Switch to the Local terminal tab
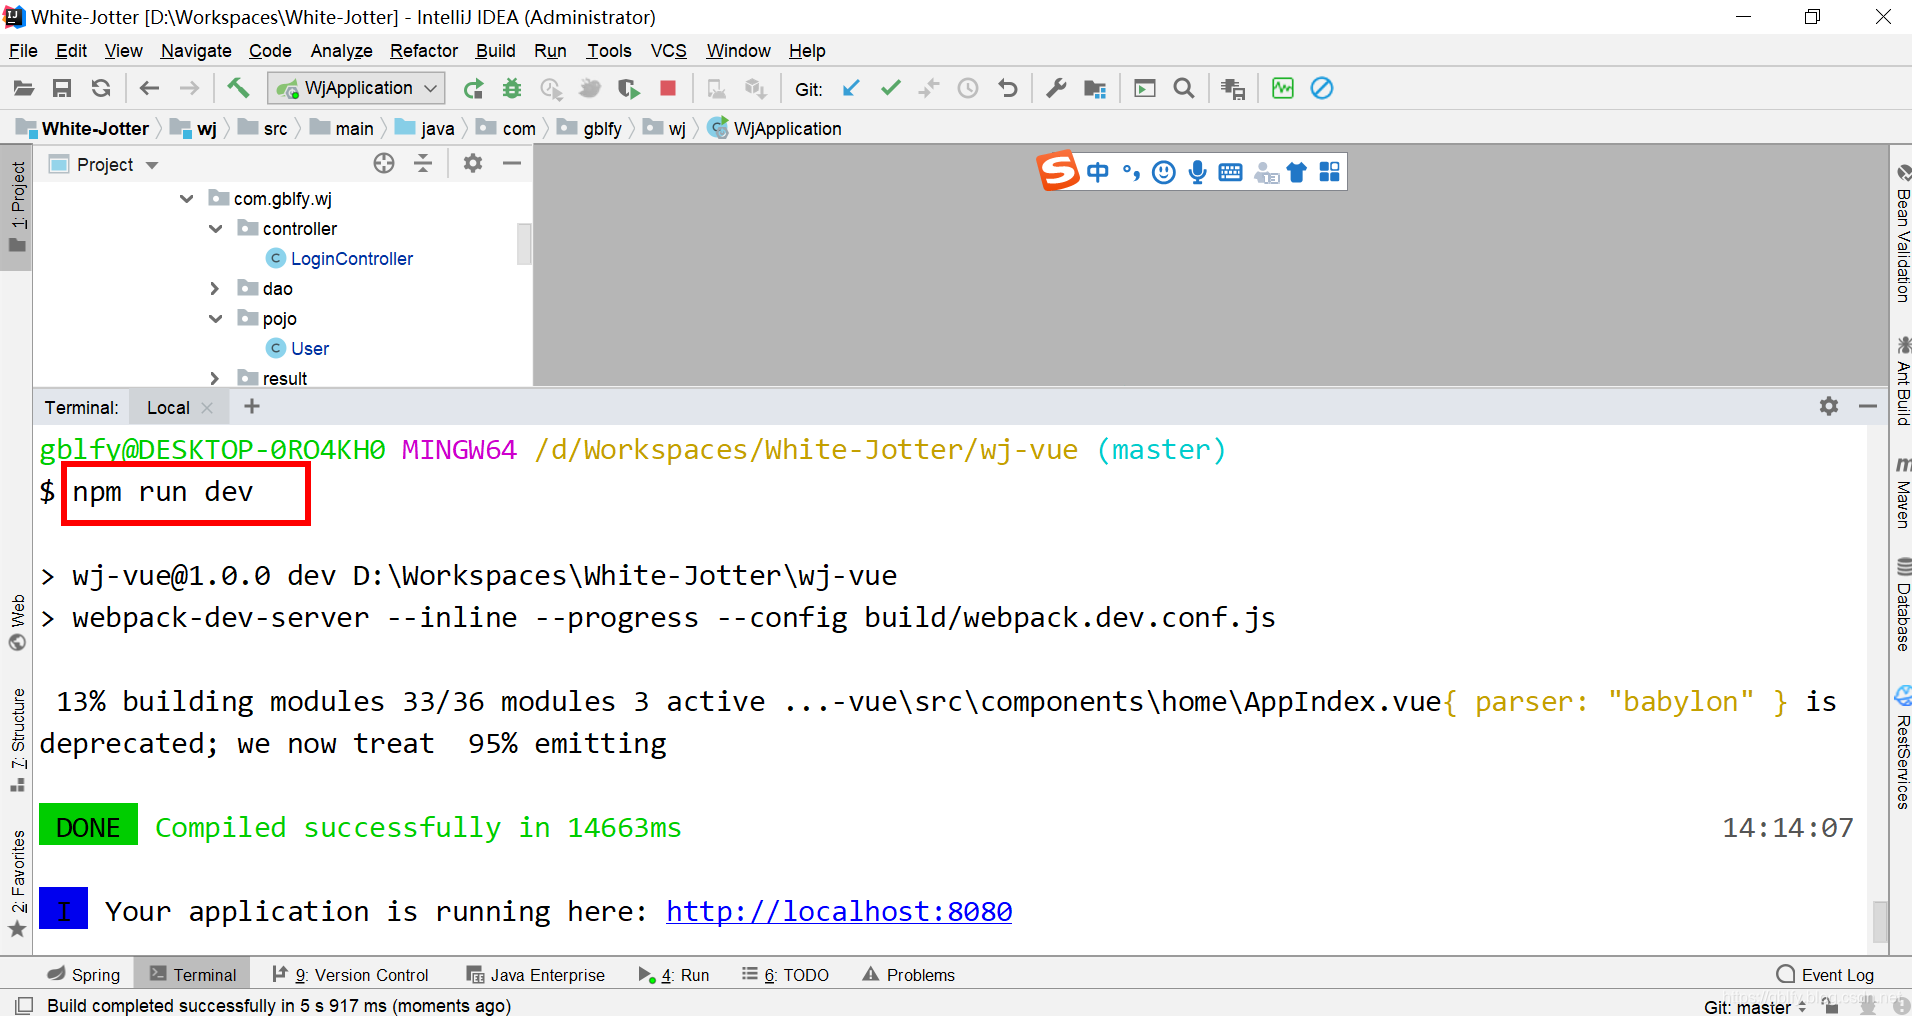Screen dimensions: 1912x1016 point(168,407)
